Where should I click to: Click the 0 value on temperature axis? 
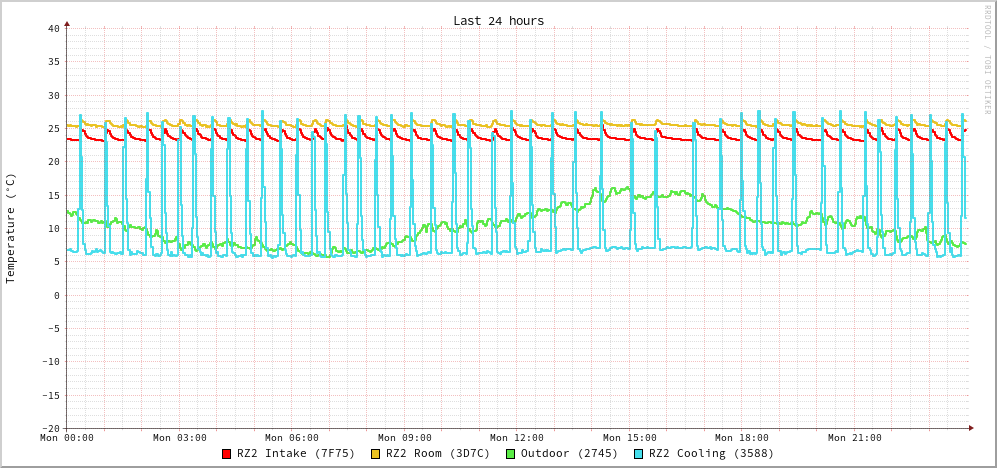[57, 295]
